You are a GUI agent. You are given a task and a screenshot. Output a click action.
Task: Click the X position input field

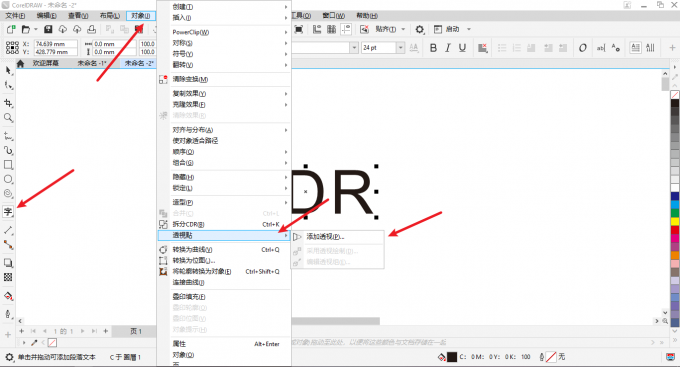tap(56, 44)
